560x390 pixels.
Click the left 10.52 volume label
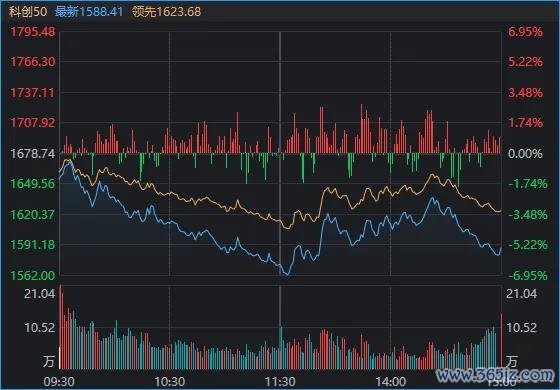coord(40,328)
